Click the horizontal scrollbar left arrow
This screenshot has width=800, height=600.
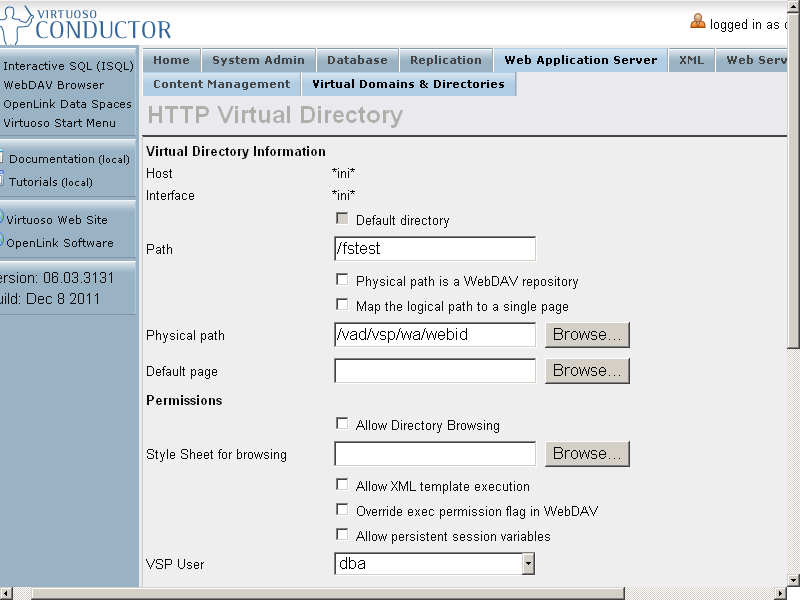[6, 593]
